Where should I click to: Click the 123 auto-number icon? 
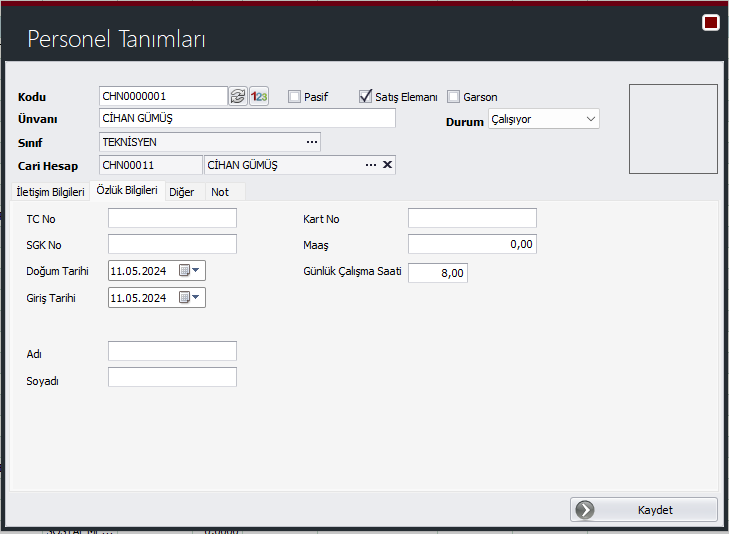pyautogui.click(x=259, y=97)
